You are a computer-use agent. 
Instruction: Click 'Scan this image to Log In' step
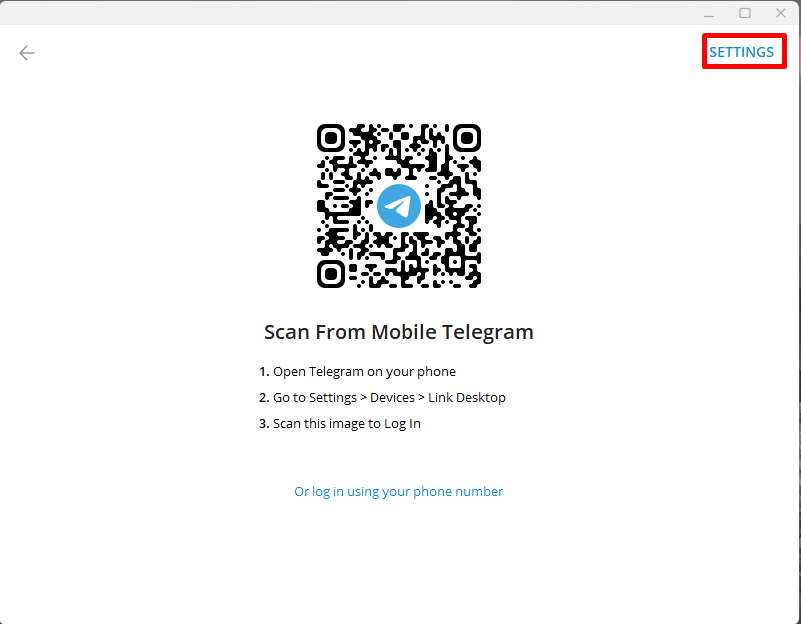(340, 423)
